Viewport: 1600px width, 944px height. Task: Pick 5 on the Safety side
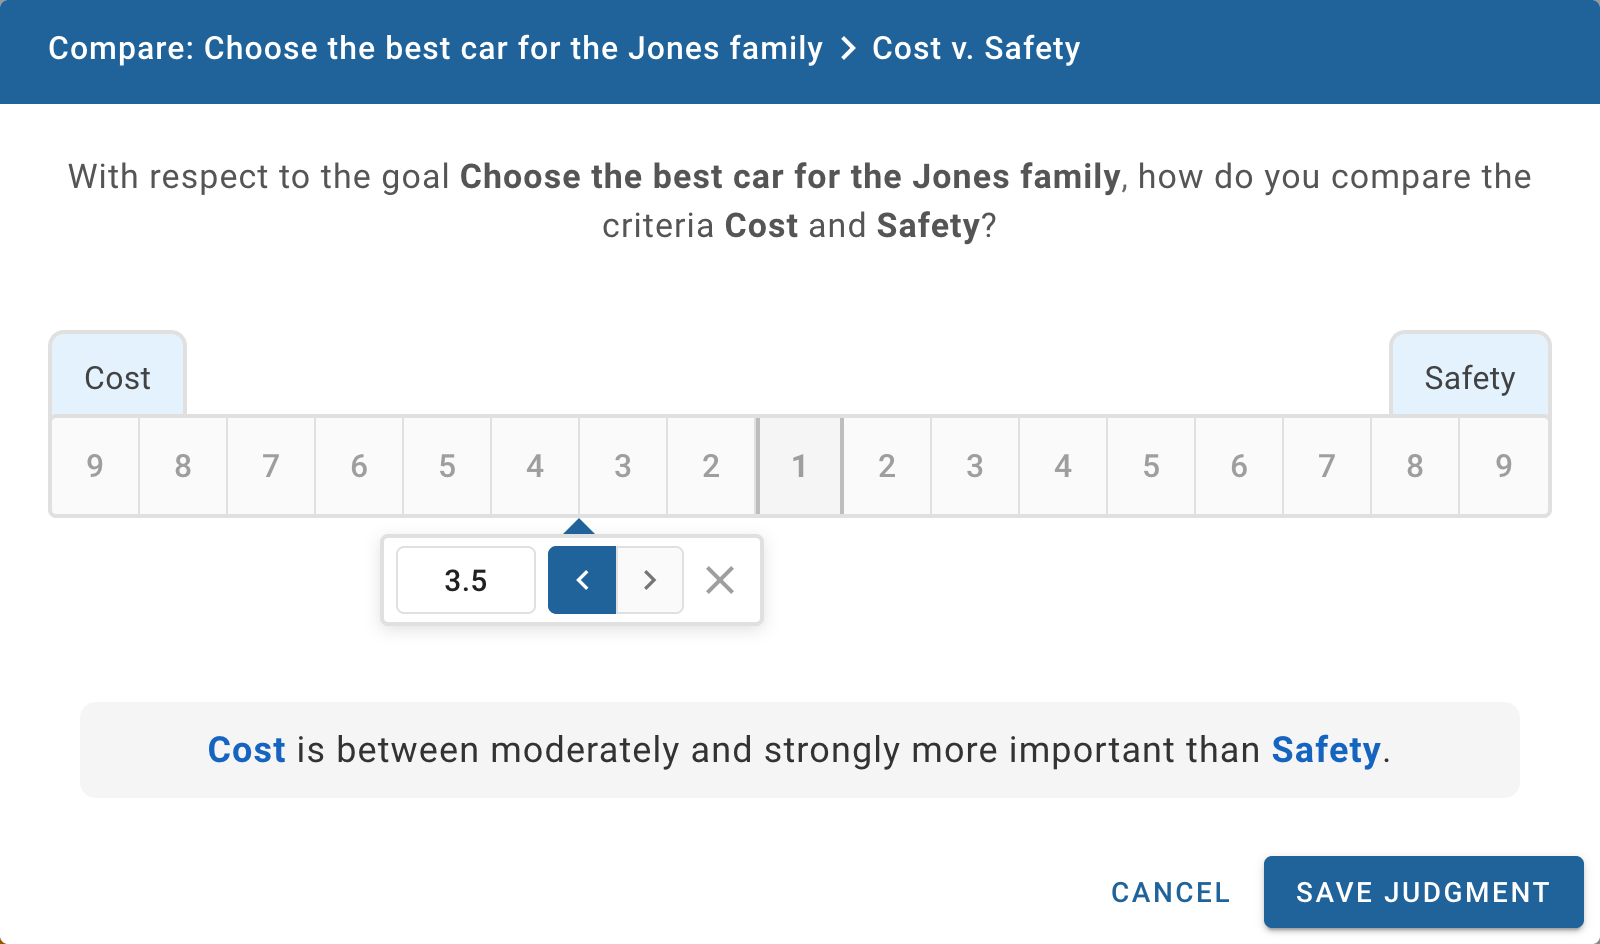1151,466
